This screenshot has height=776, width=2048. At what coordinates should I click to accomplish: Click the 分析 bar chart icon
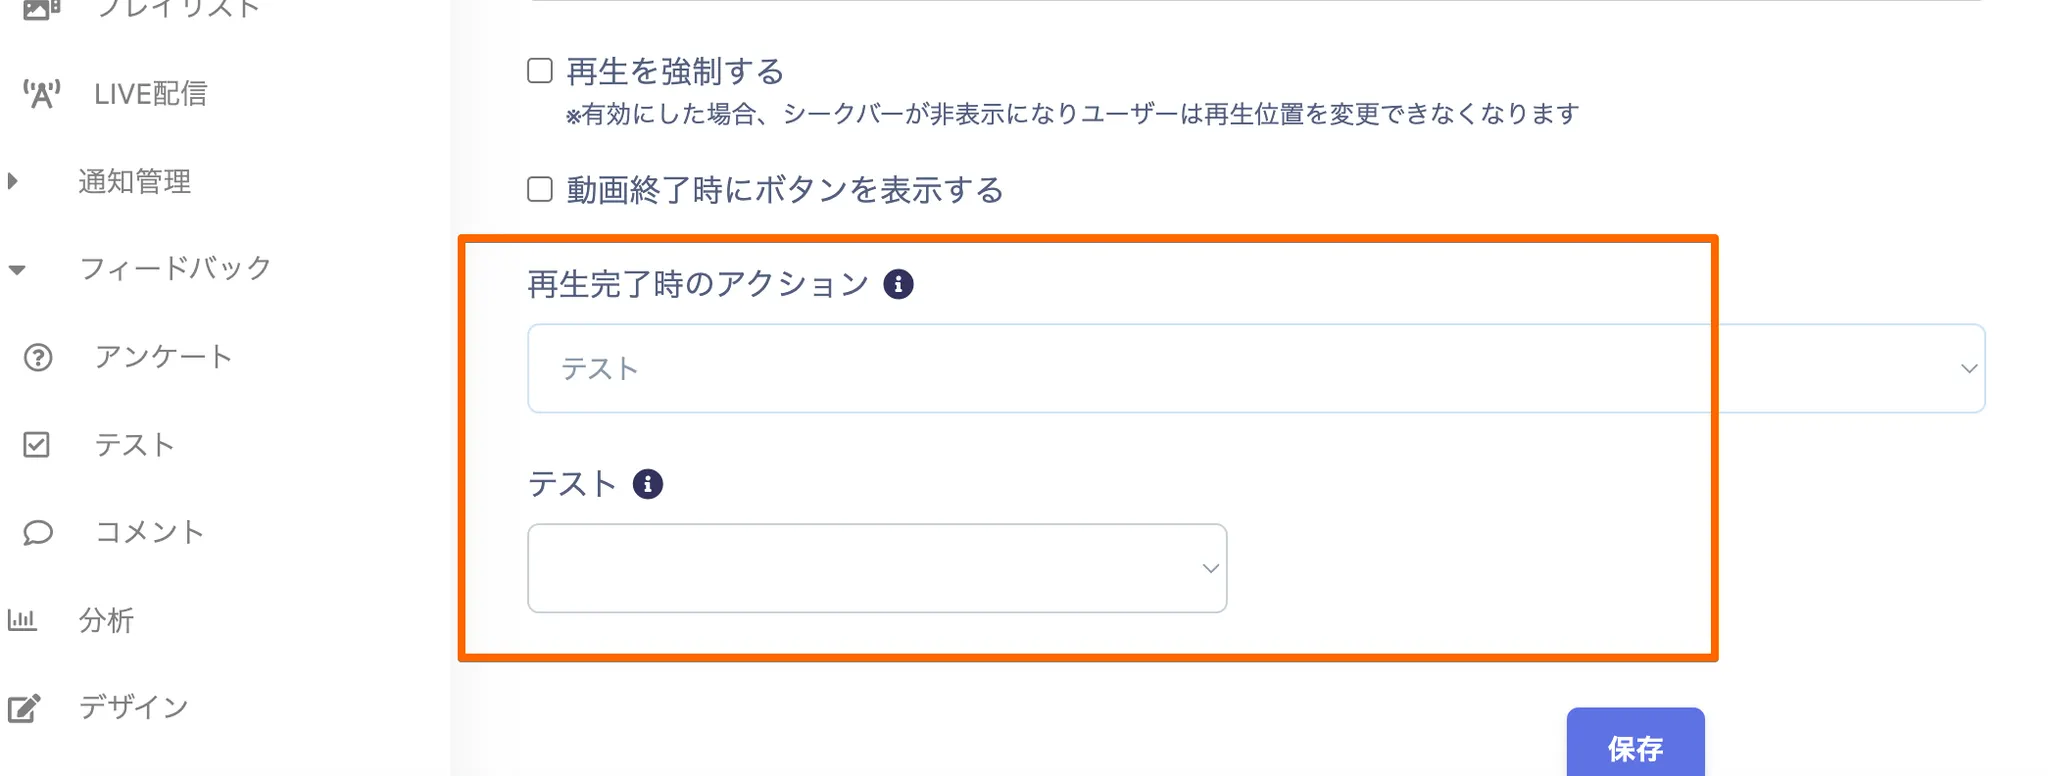pos(22,620)
